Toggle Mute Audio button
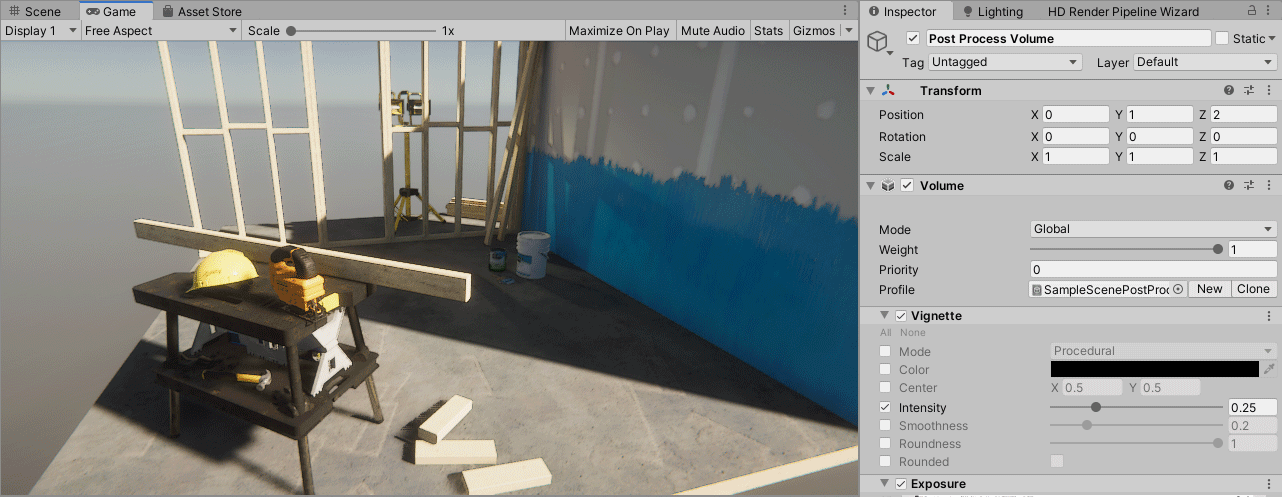The image size is (1282, 497). click(713, 30)
